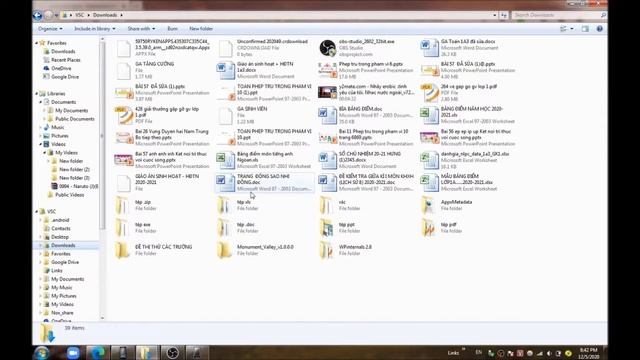This screenshot has height=360, width=640.
Task: Open the change view options dropdown arrow
Action: (572, 29)
